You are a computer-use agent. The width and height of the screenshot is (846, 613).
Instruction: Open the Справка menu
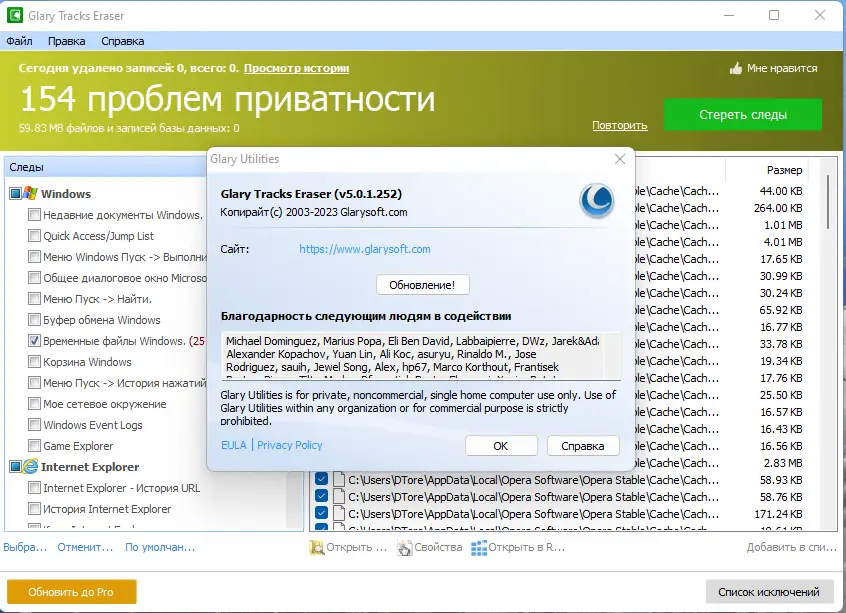coord(122,41)
